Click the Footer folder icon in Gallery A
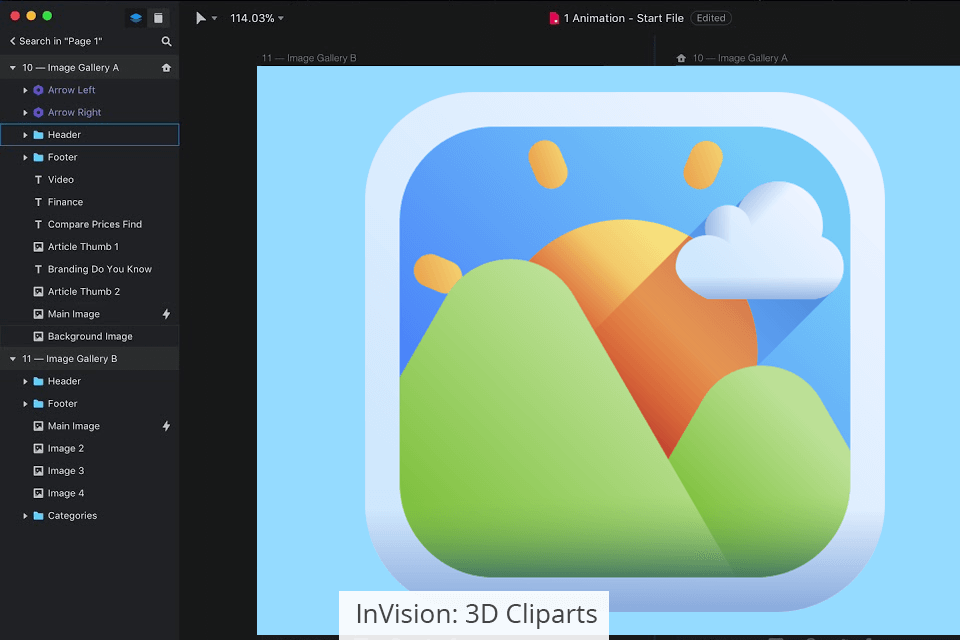960x640 pixels. click(38, 157)
